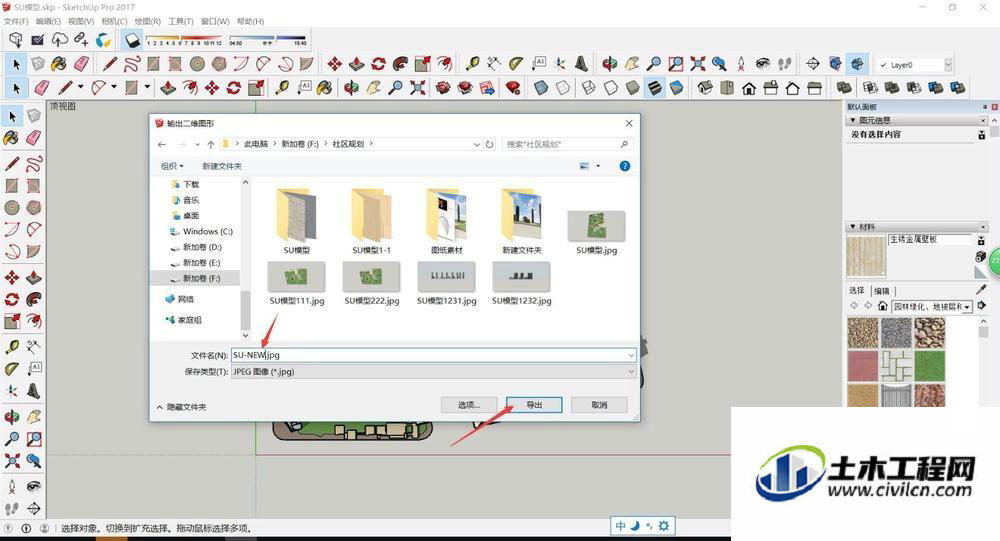Viewport: 1000px width, 541px height.
Task: Expand the Rectangle tool dropdown arrow in the third toolbar row
Action: (x=147, y=87)
